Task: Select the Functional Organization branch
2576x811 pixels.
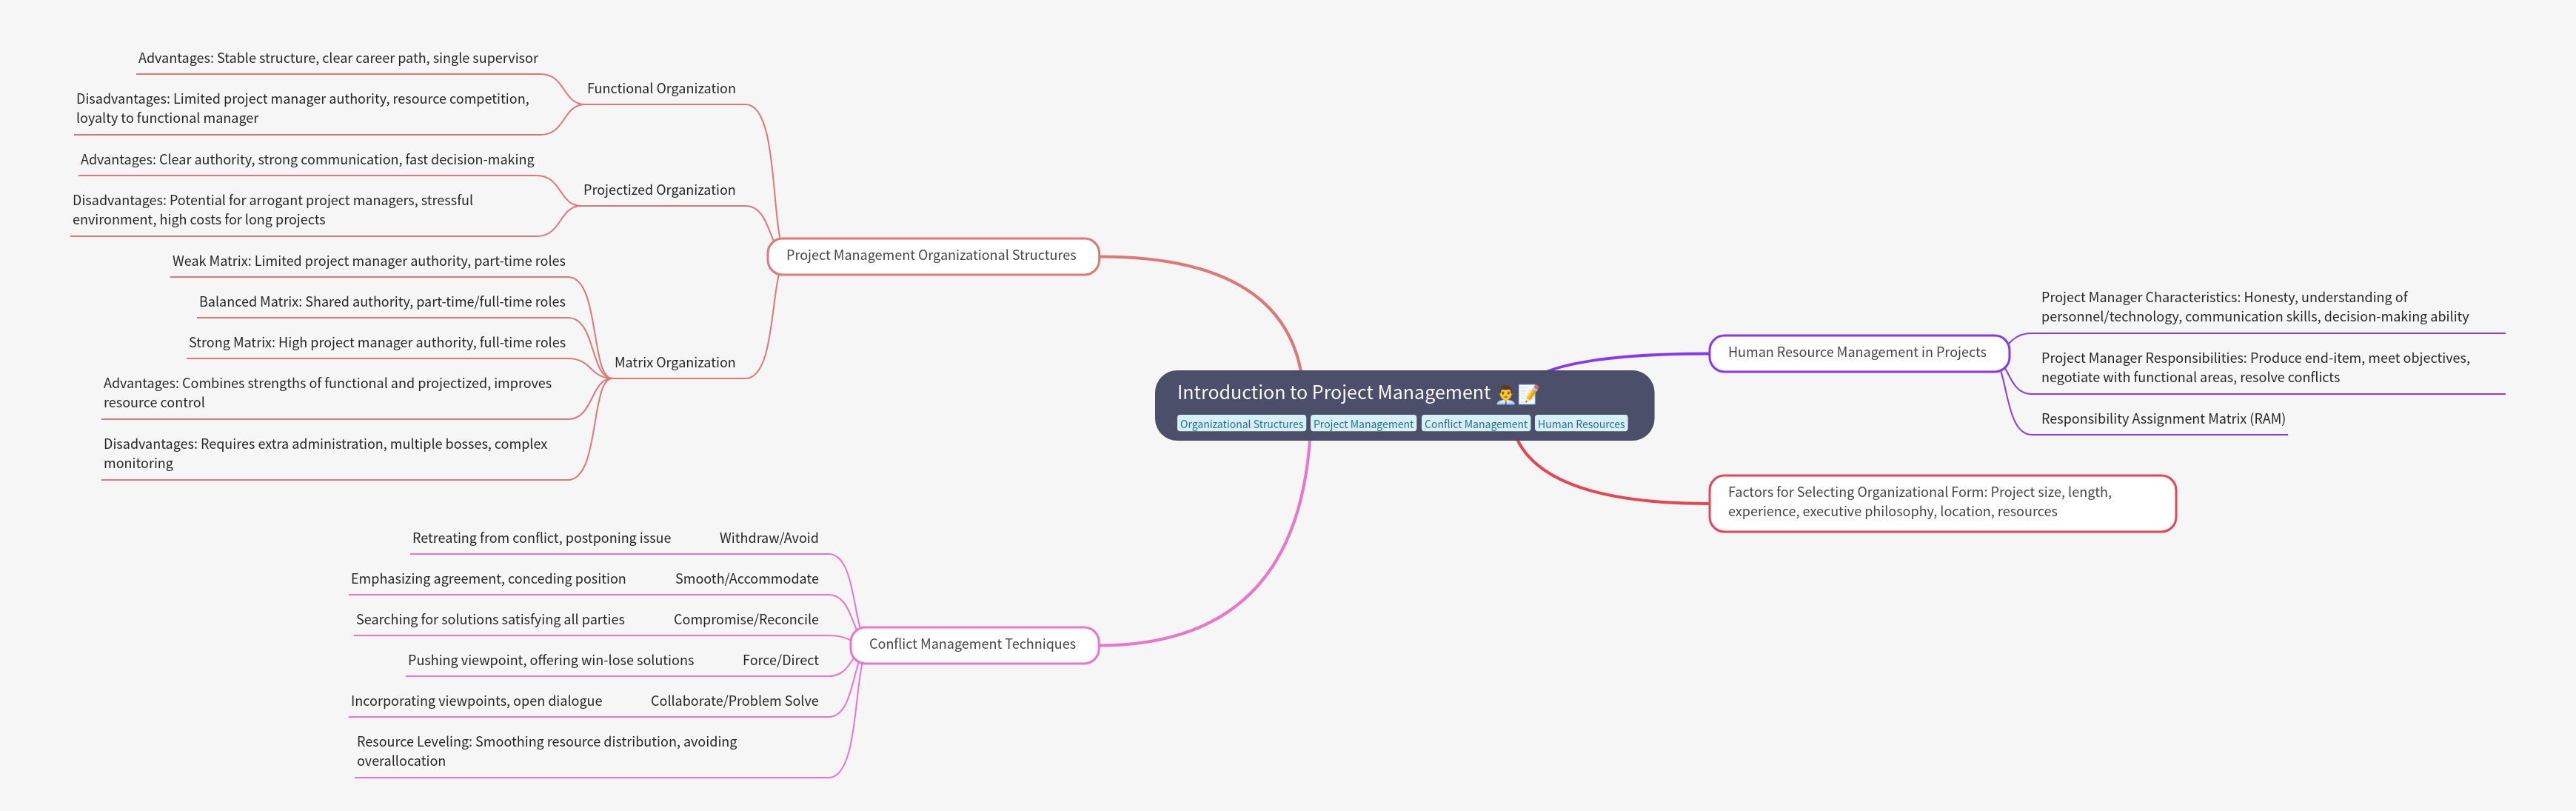Action: click(661, 89)
